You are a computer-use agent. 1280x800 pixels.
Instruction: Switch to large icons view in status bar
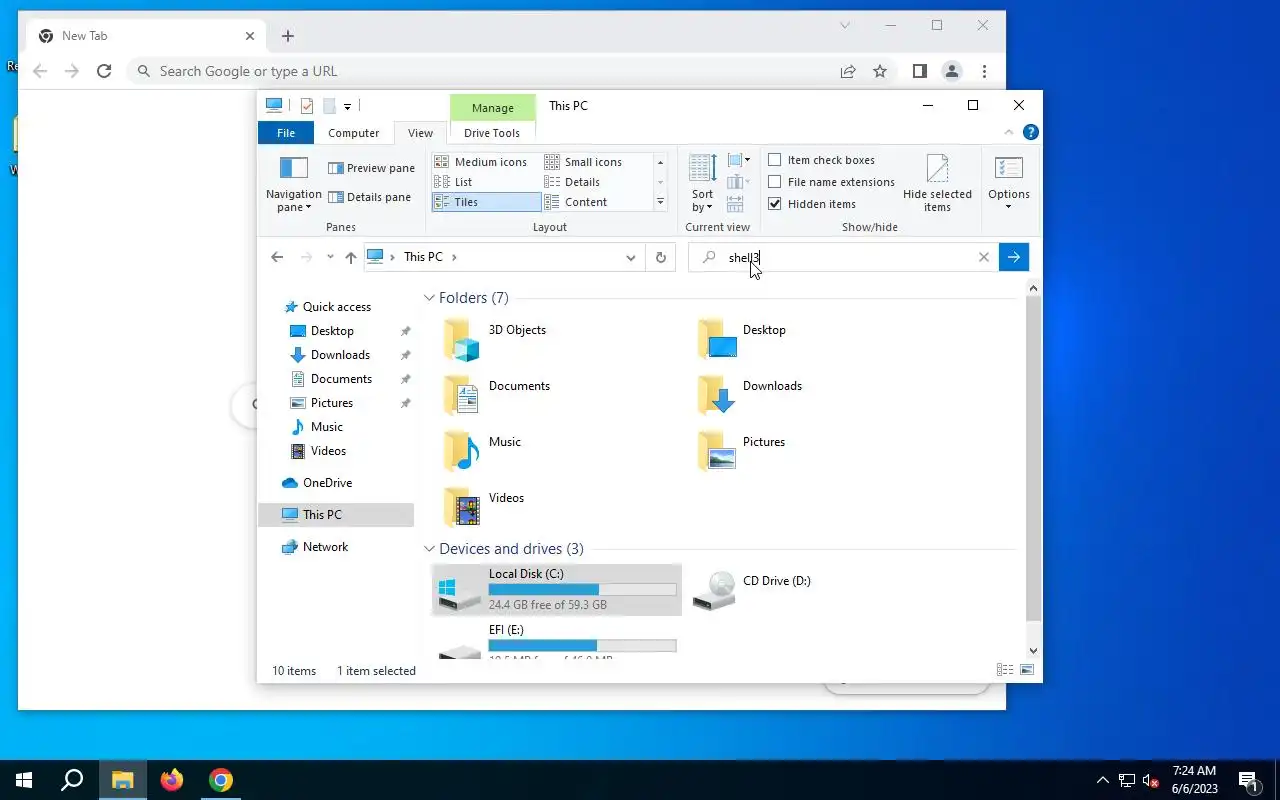click(1026, 670)
